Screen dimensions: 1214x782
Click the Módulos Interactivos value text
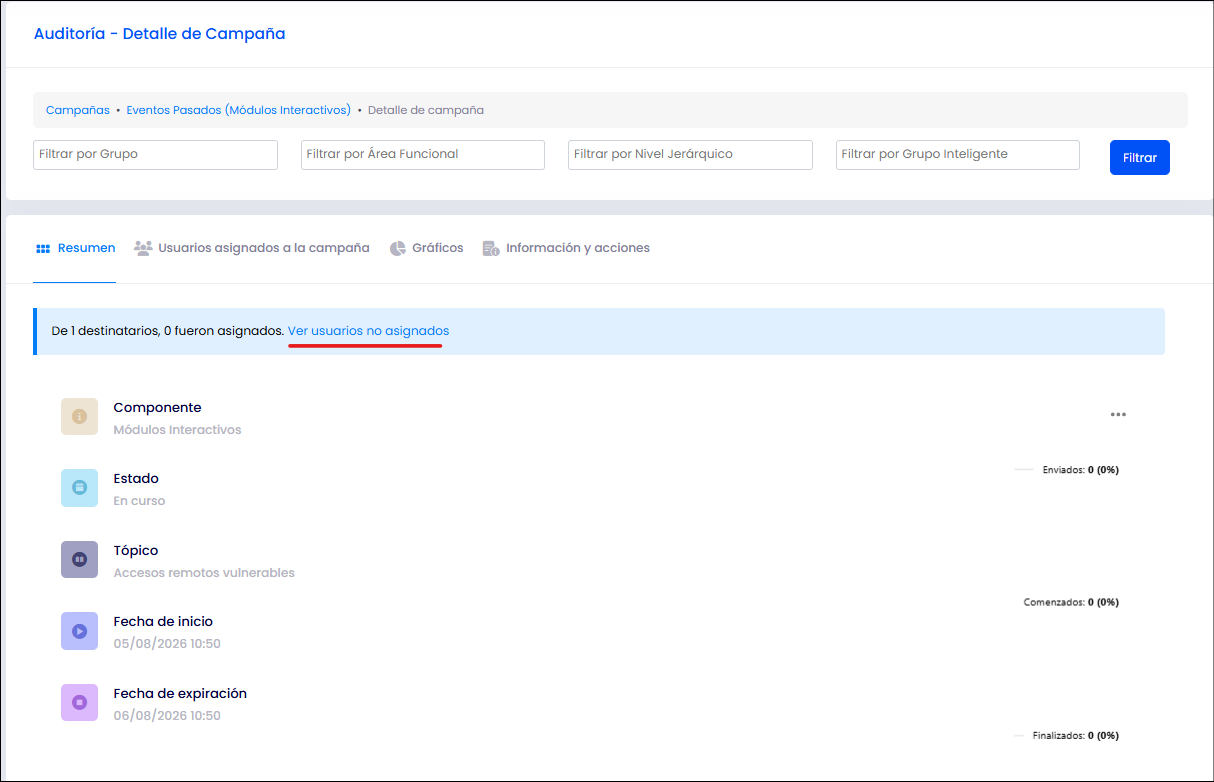point(177,430)
